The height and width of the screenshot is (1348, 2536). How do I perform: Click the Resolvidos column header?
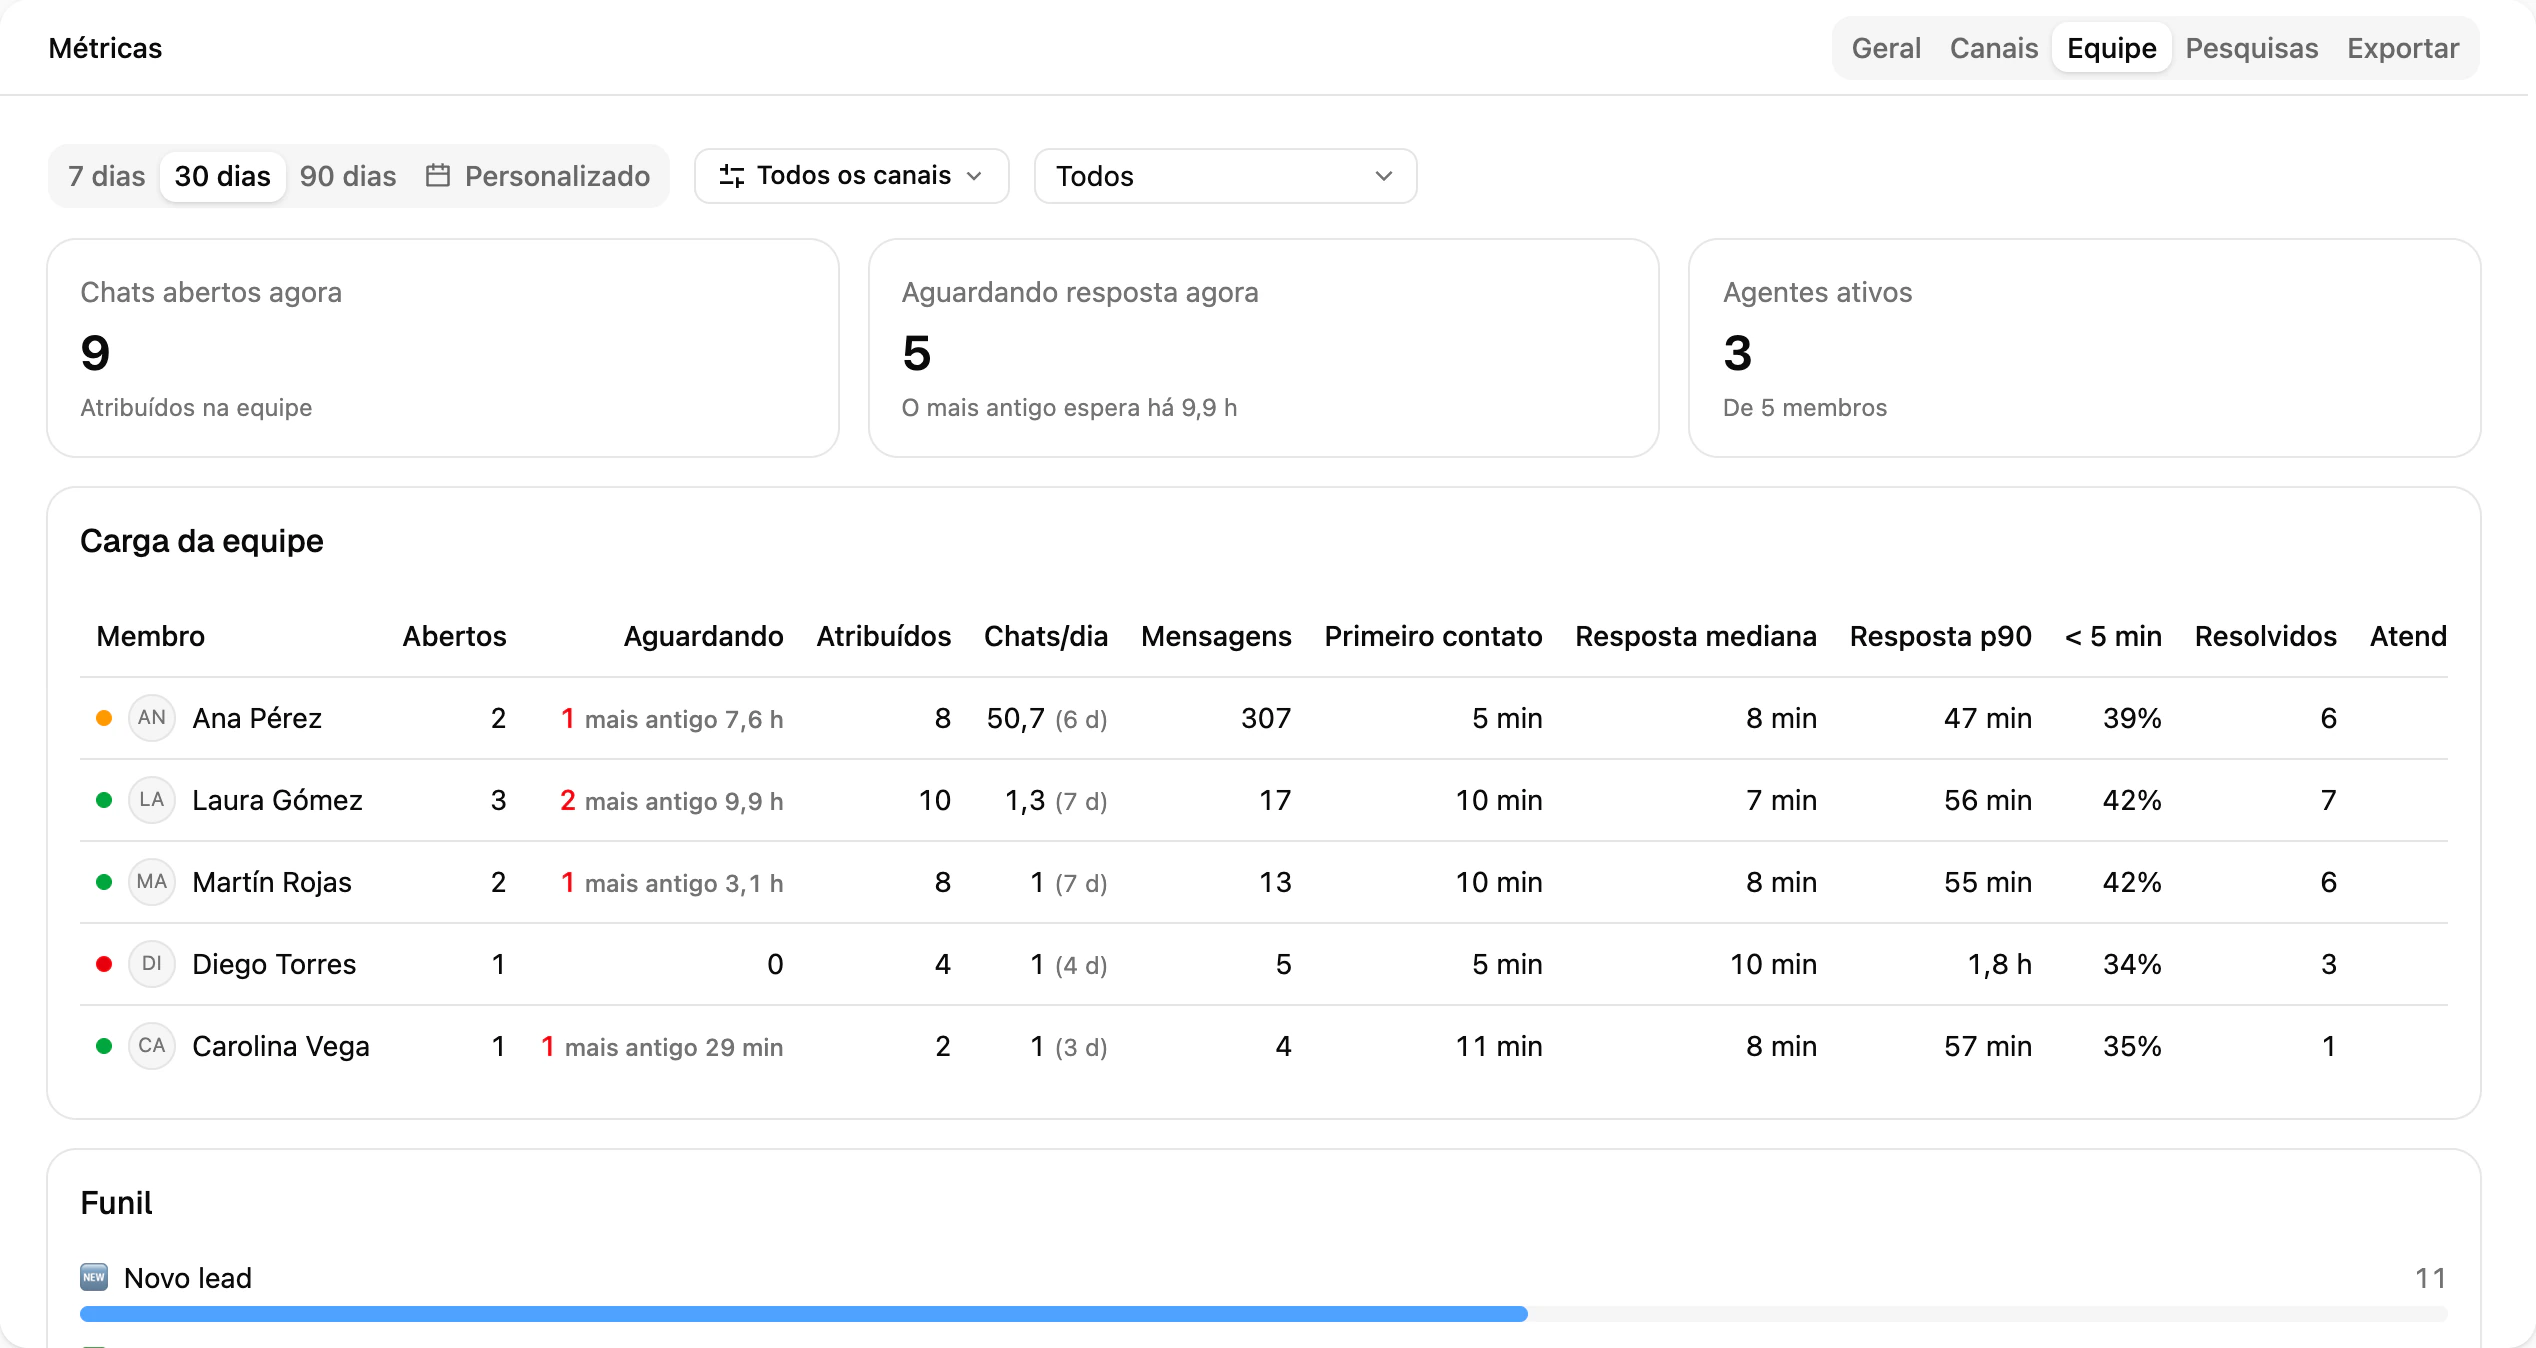point(2265,636)
